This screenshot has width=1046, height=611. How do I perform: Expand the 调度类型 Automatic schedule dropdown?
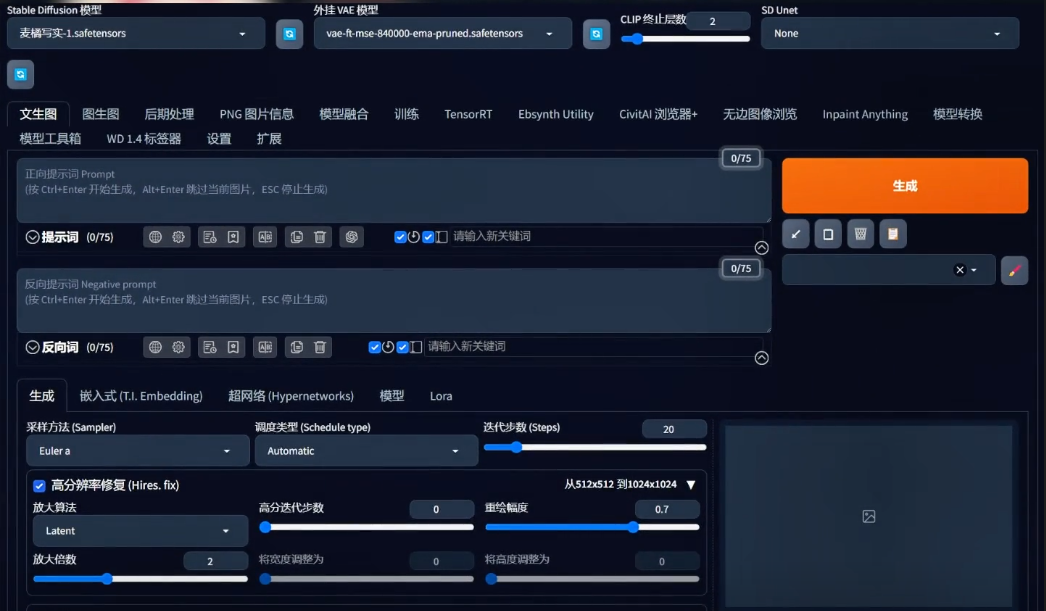click(365, 451)
